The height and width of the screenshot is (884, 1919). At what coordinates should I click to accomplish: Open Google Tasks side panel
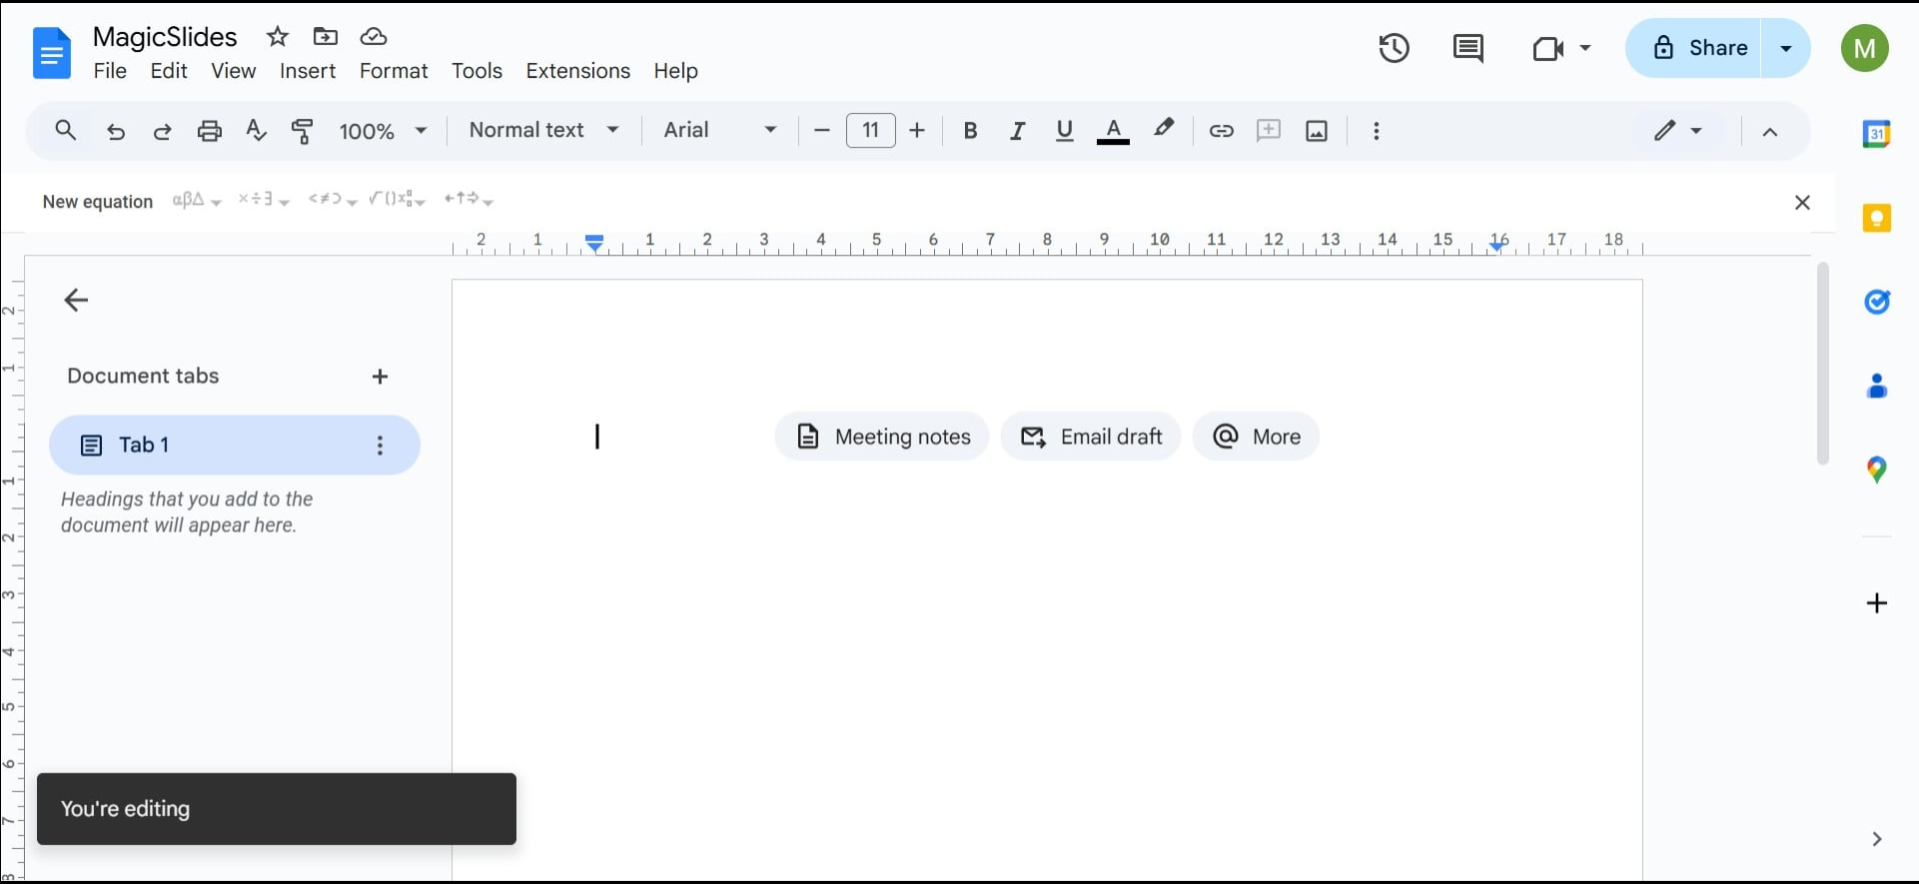coord(1876,301)
